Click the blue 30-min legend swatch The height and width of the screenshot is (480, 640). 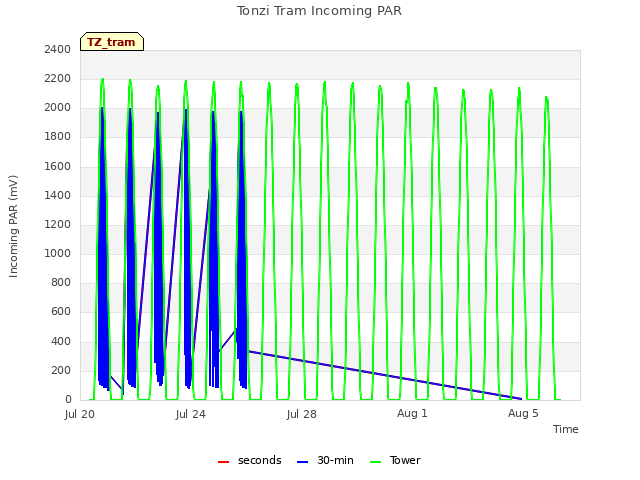click(302, 462)
